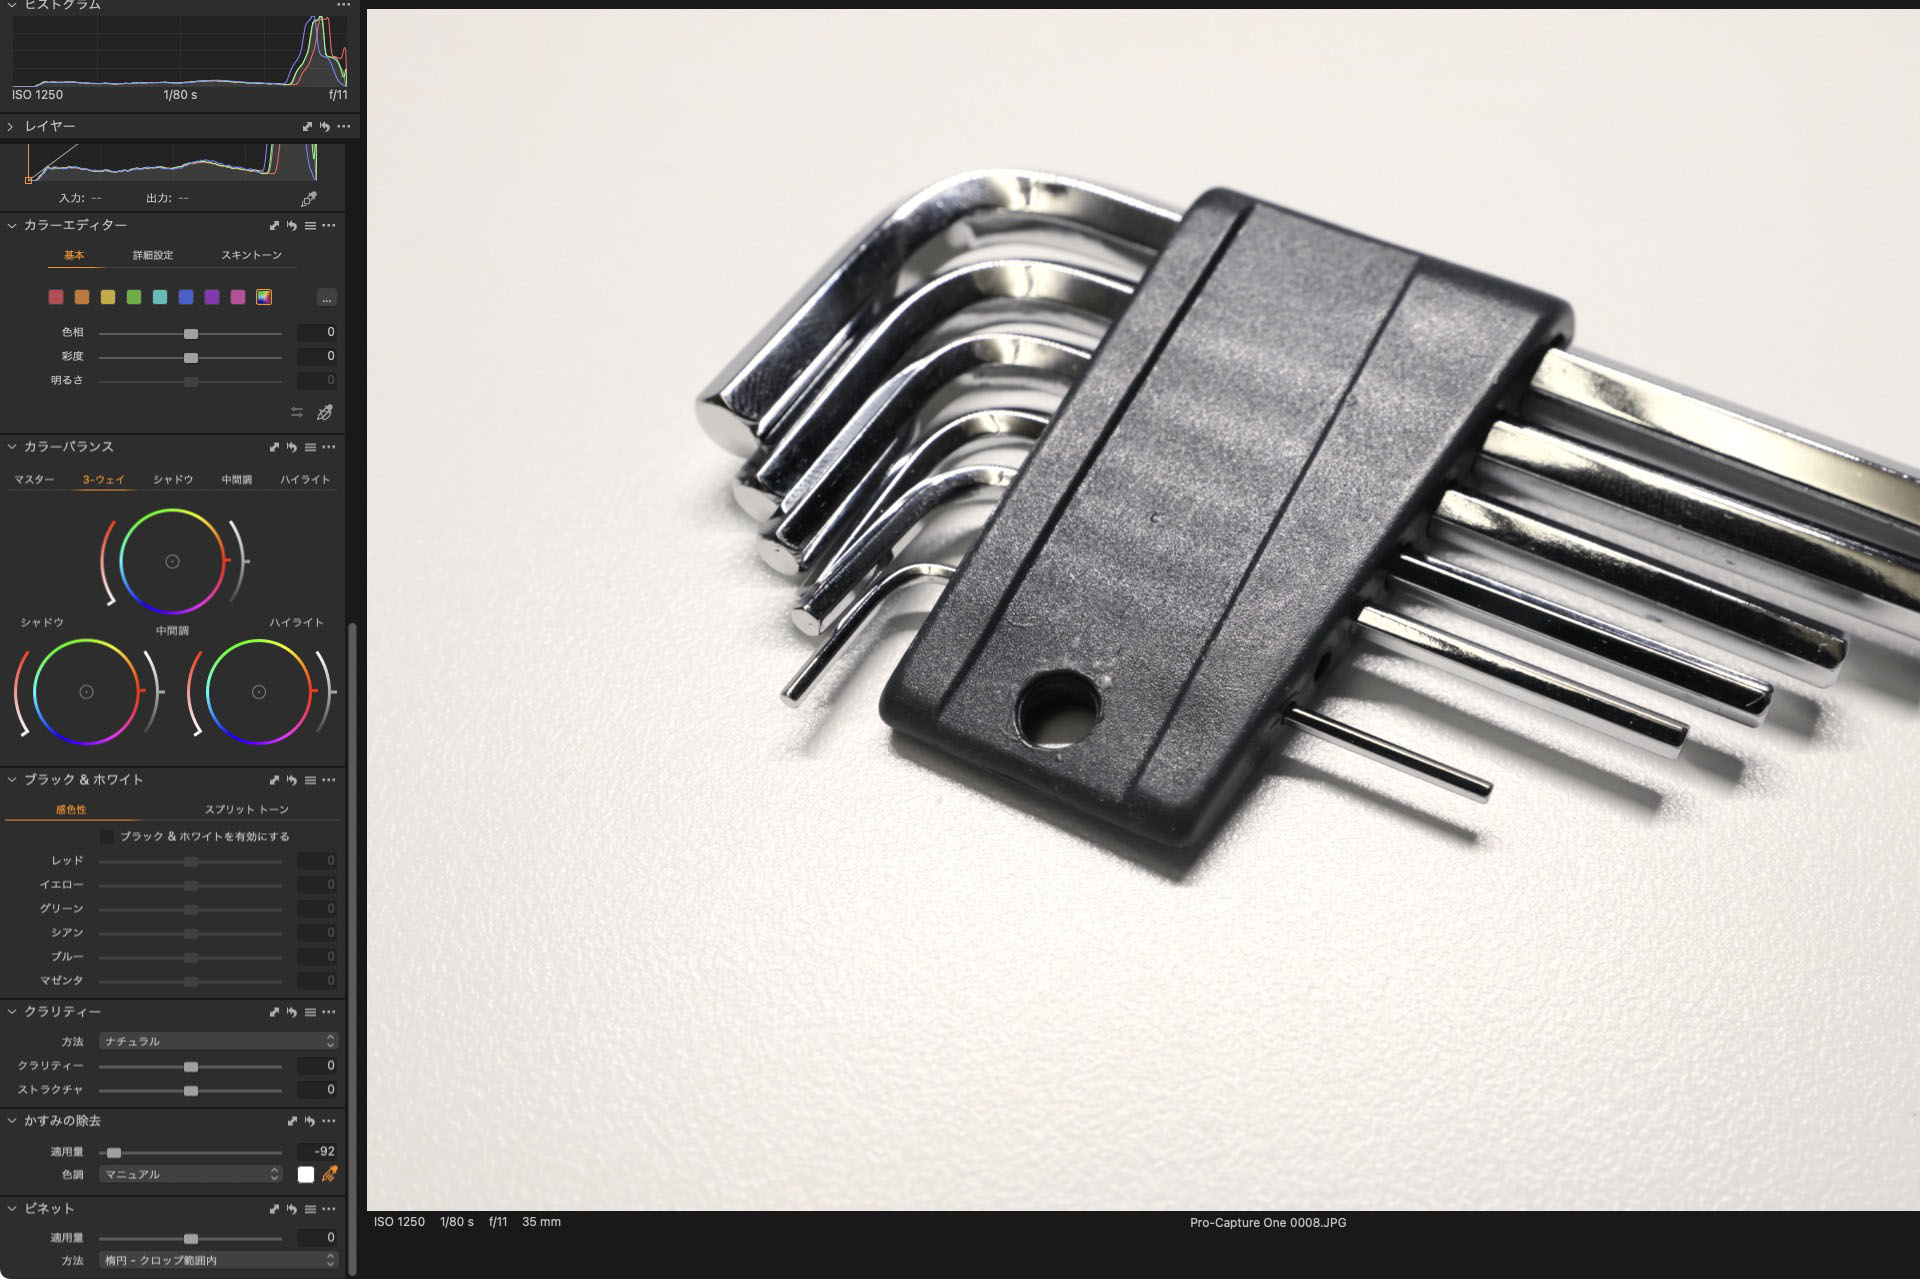Click the reset arrow on カラーエディター panel

tap(292, 226)
